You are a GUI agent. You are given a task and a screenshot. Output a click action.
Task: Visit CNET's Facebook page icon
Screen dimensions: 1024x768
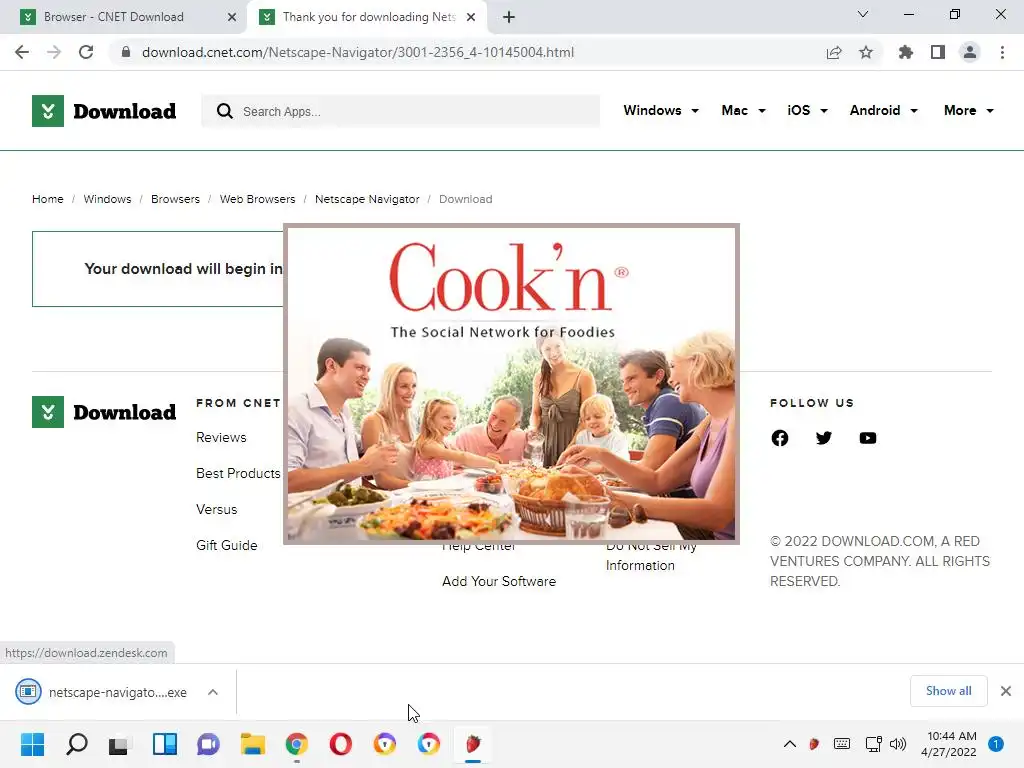[780, 438]
